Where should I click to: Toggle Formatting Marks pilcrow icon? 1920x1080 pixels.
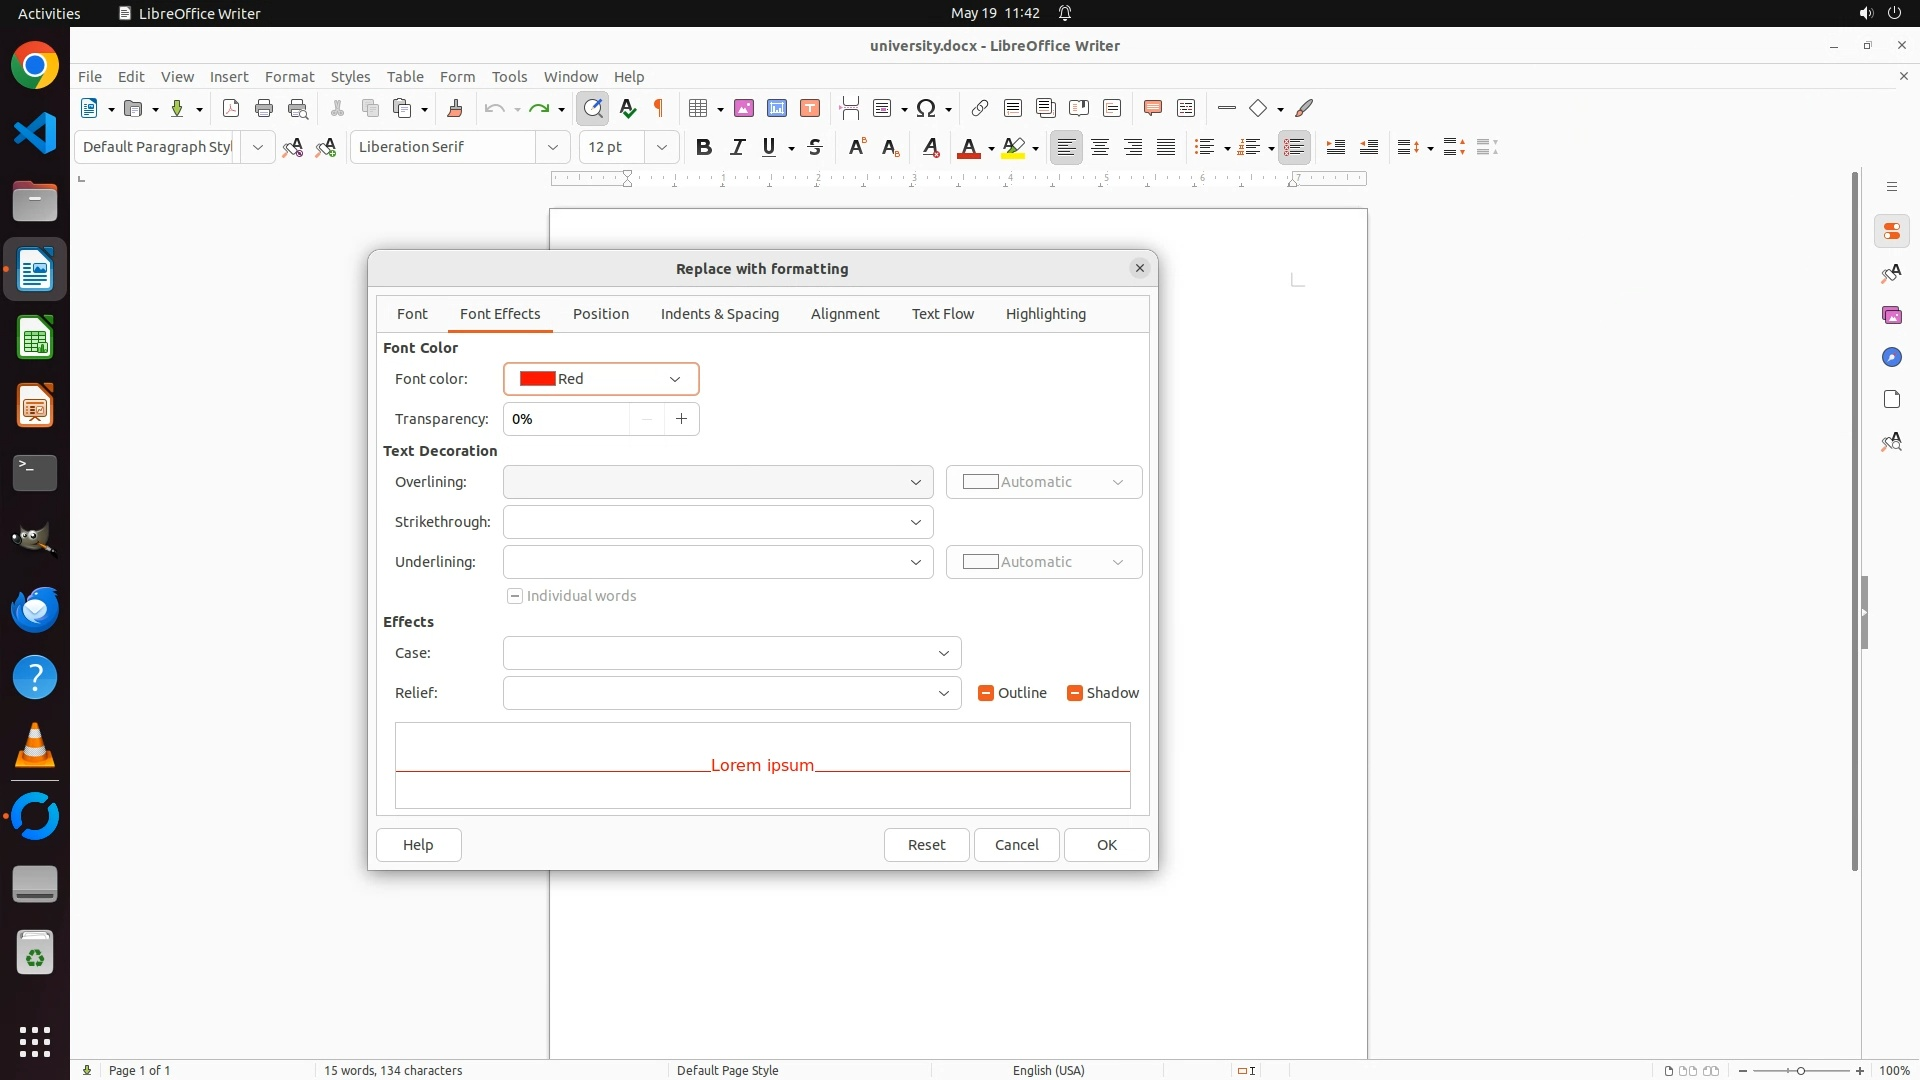(659, 108)
